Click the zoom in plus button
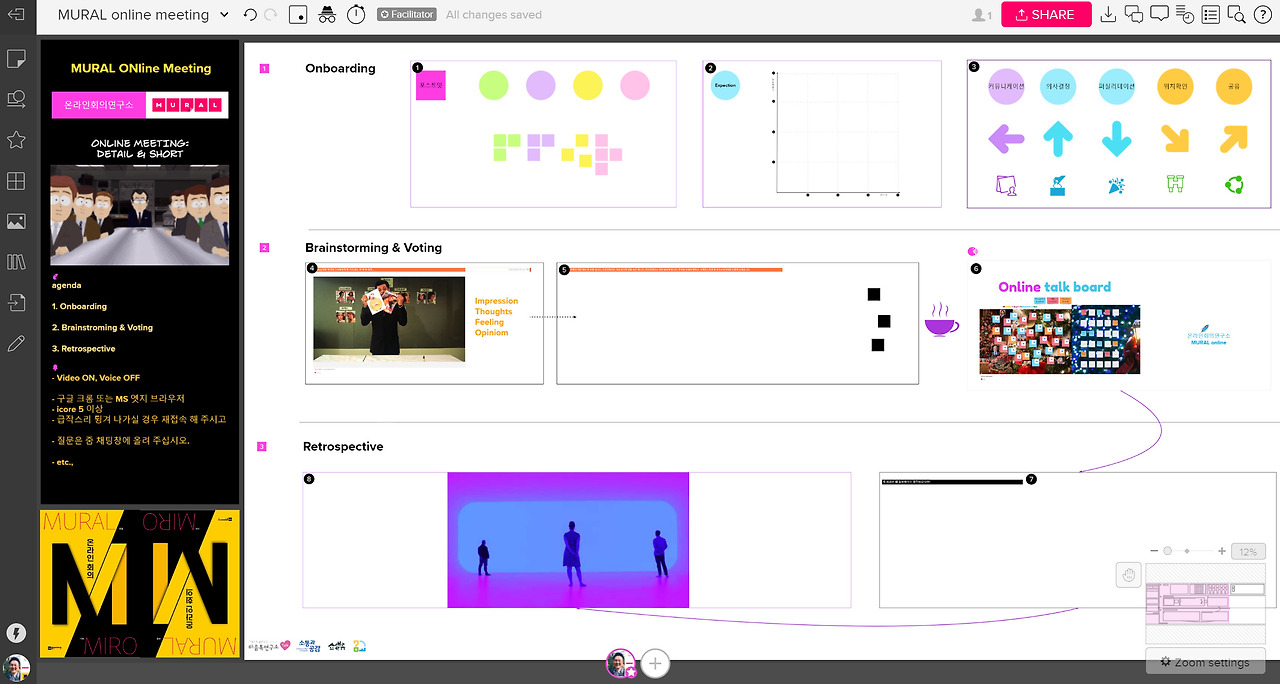Screen dimensions: 1280x684 (1222, 551)
